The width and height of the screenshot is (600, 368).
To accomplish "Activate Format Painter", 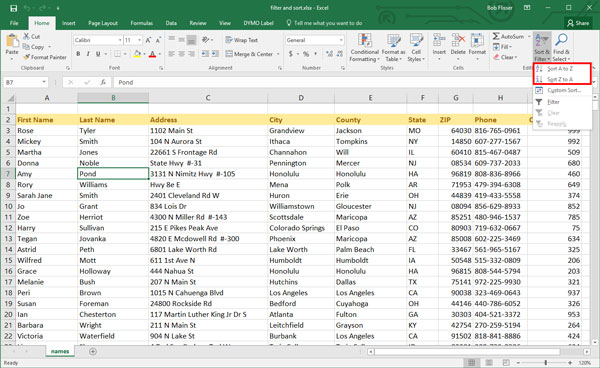I will (x=45, y=57).
